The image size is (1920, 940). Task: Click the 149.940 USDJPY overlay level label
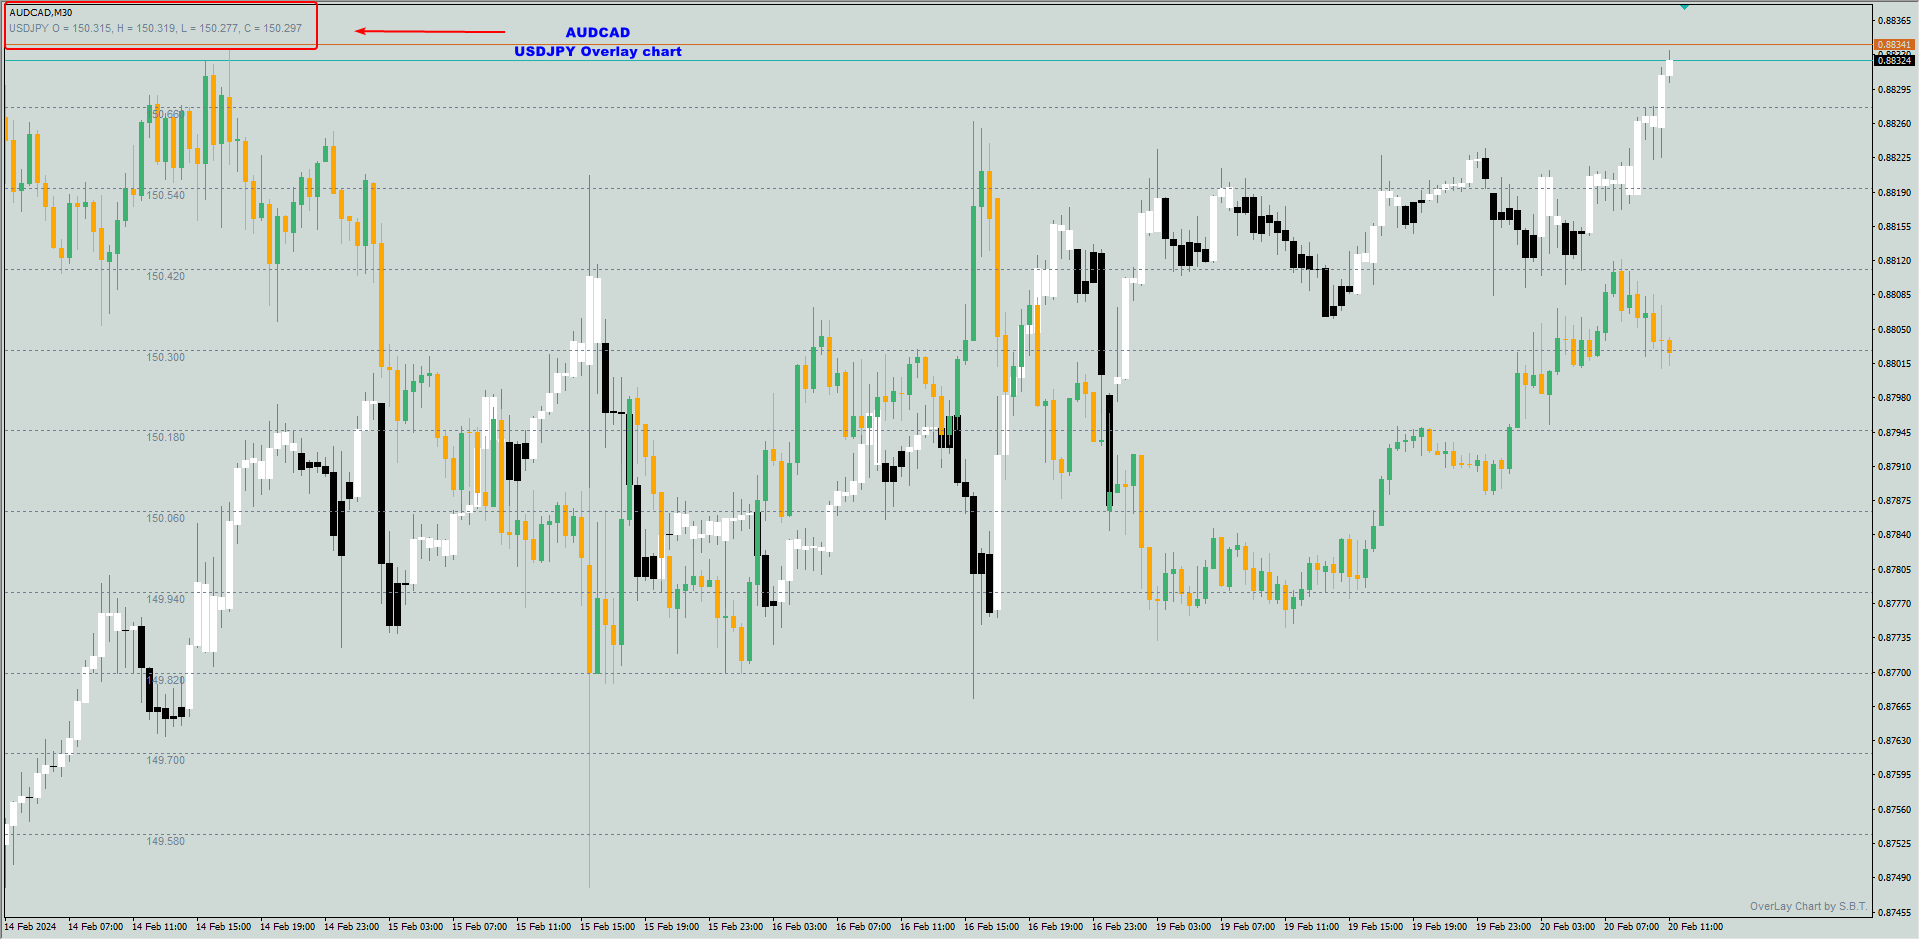pyautogui.click(x=166, y=599)
